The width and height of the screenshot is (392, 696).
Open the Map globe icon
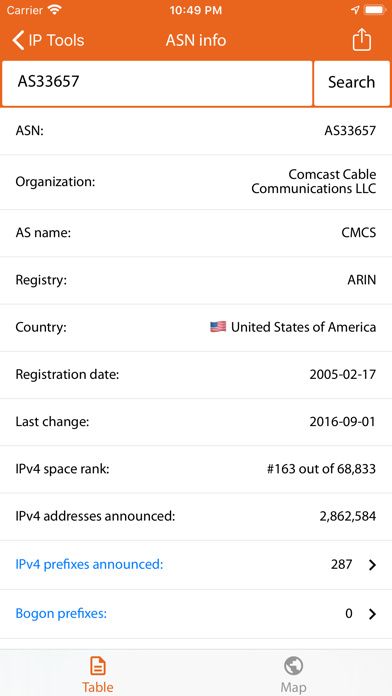click(x=293, y=666)
